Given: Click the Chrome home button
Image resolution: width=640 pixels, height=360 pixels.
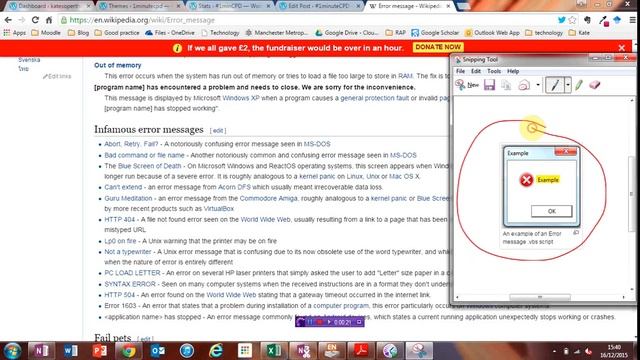Looking at the screenshot, I should click(x=49, y=20).
